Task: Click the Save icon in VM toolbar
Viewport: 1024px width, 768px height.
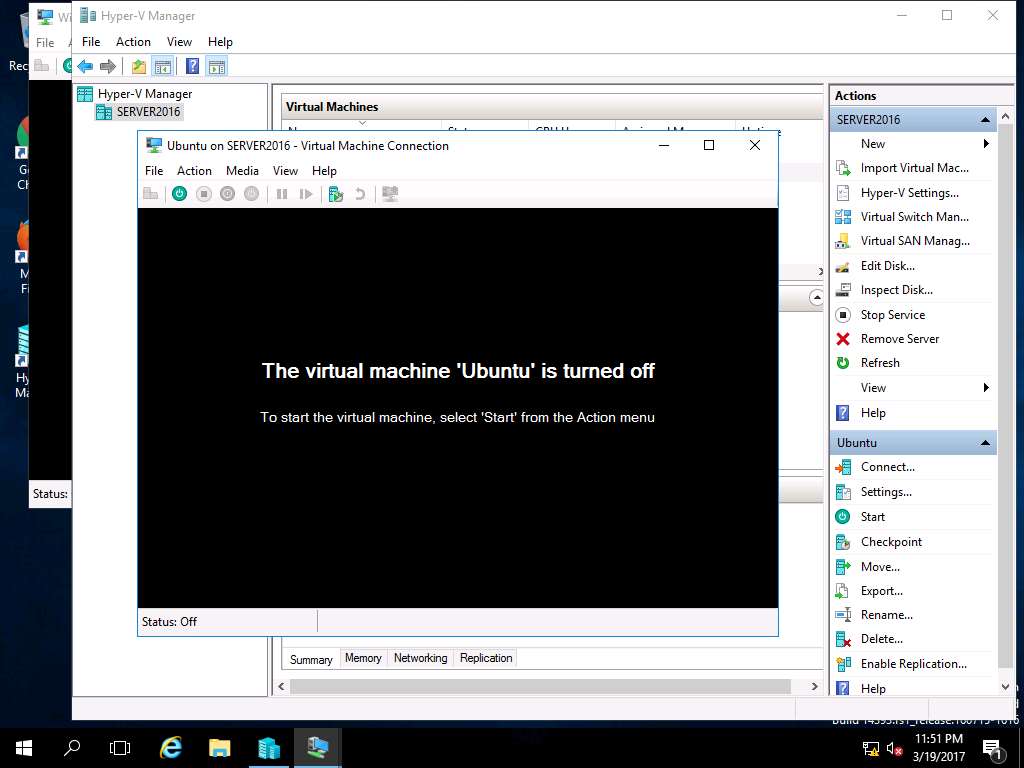Action: (251, 194)
